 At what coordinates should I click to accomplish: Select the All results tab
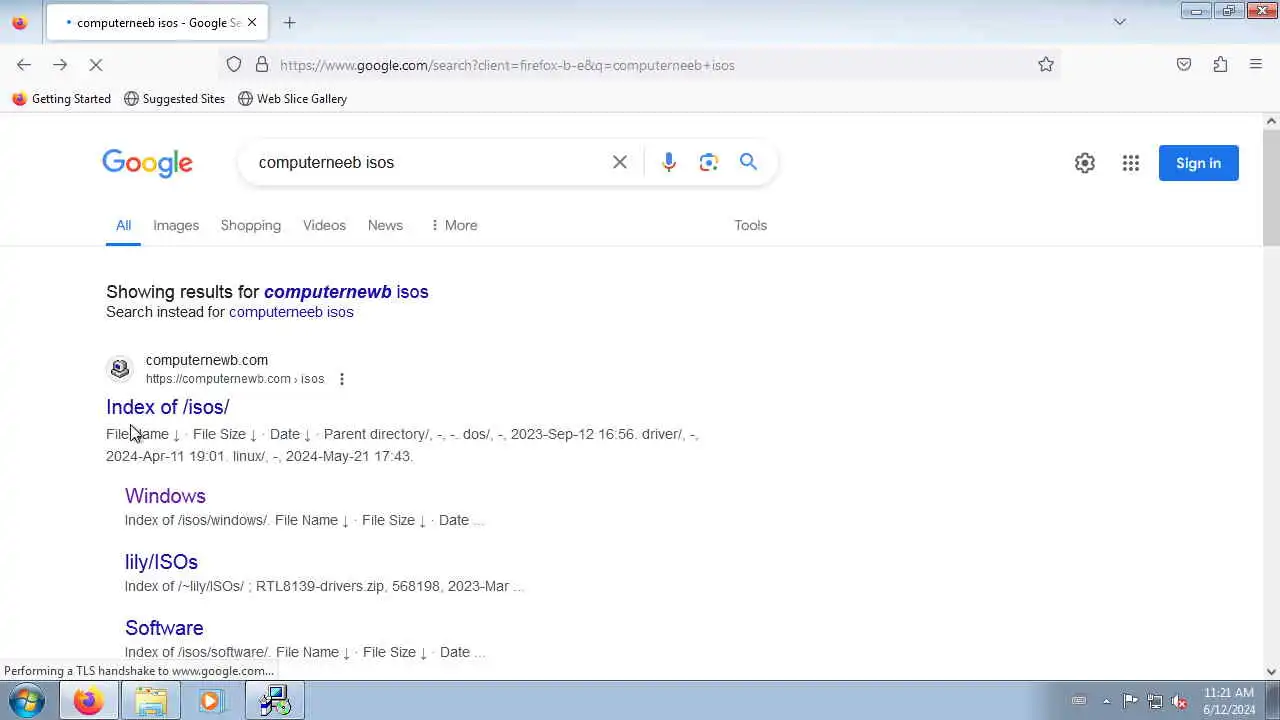tap(123, 225)
